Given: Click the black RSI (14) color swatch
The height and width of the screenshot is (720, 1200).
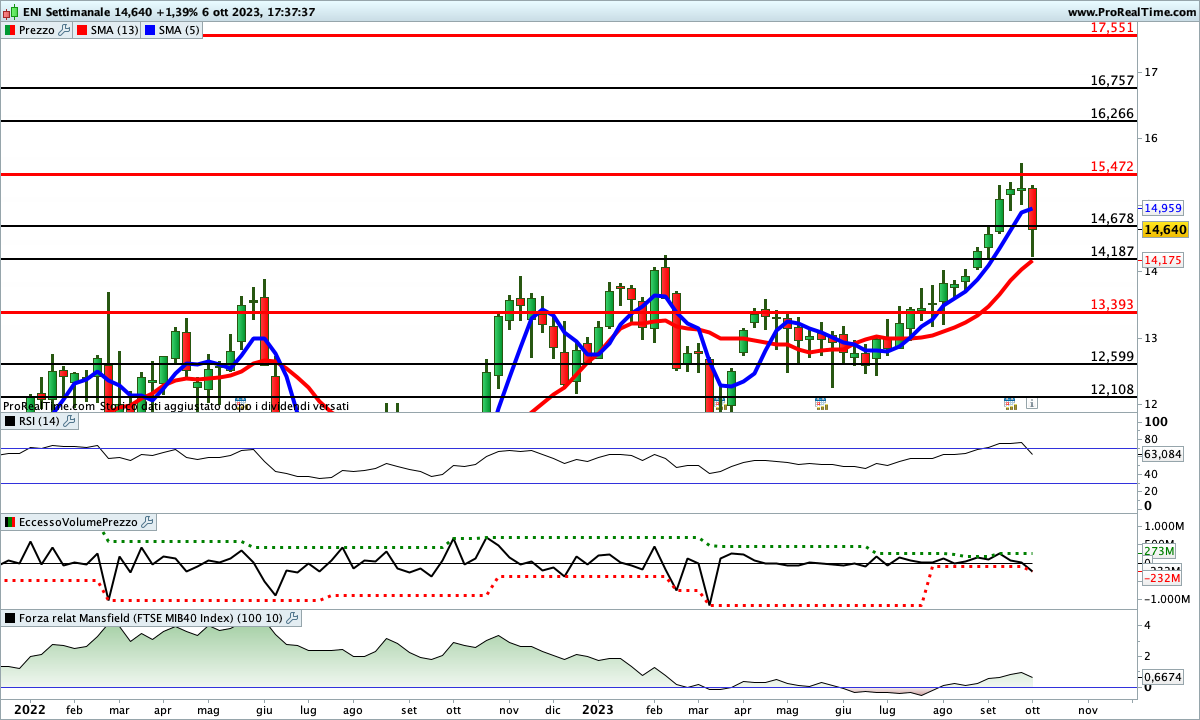Looking at the screenshot, I should tap(10, 422).
